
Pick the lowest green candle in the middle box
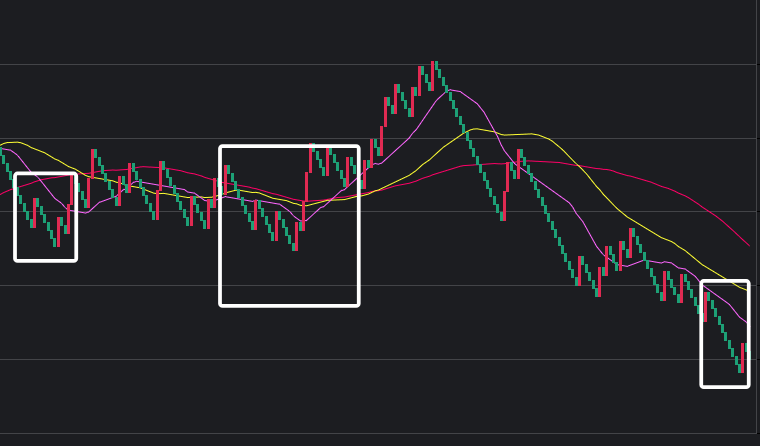(x=294, y=243)
